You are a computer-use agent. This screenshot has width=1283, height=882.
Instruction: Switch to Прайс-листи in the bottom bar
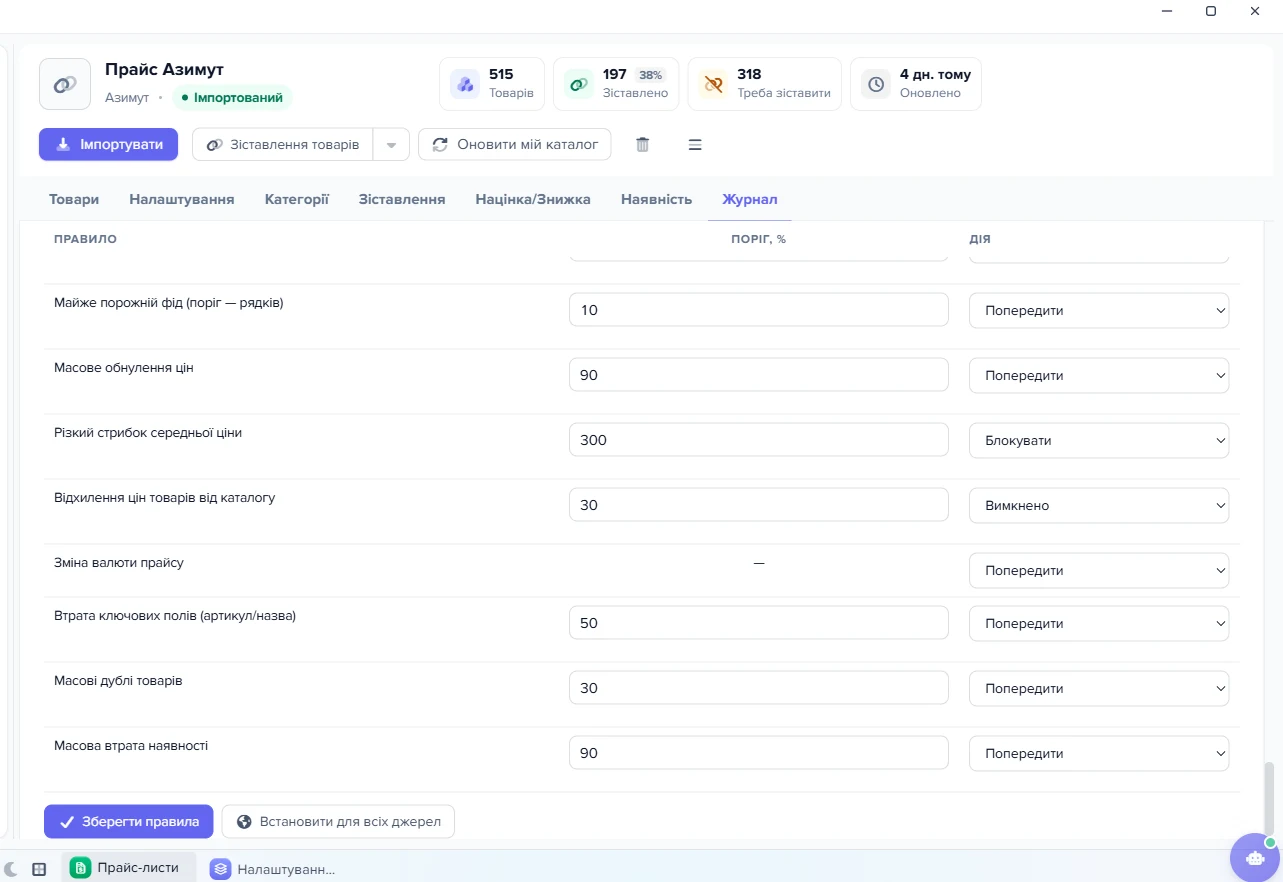[x=129, y=868]
